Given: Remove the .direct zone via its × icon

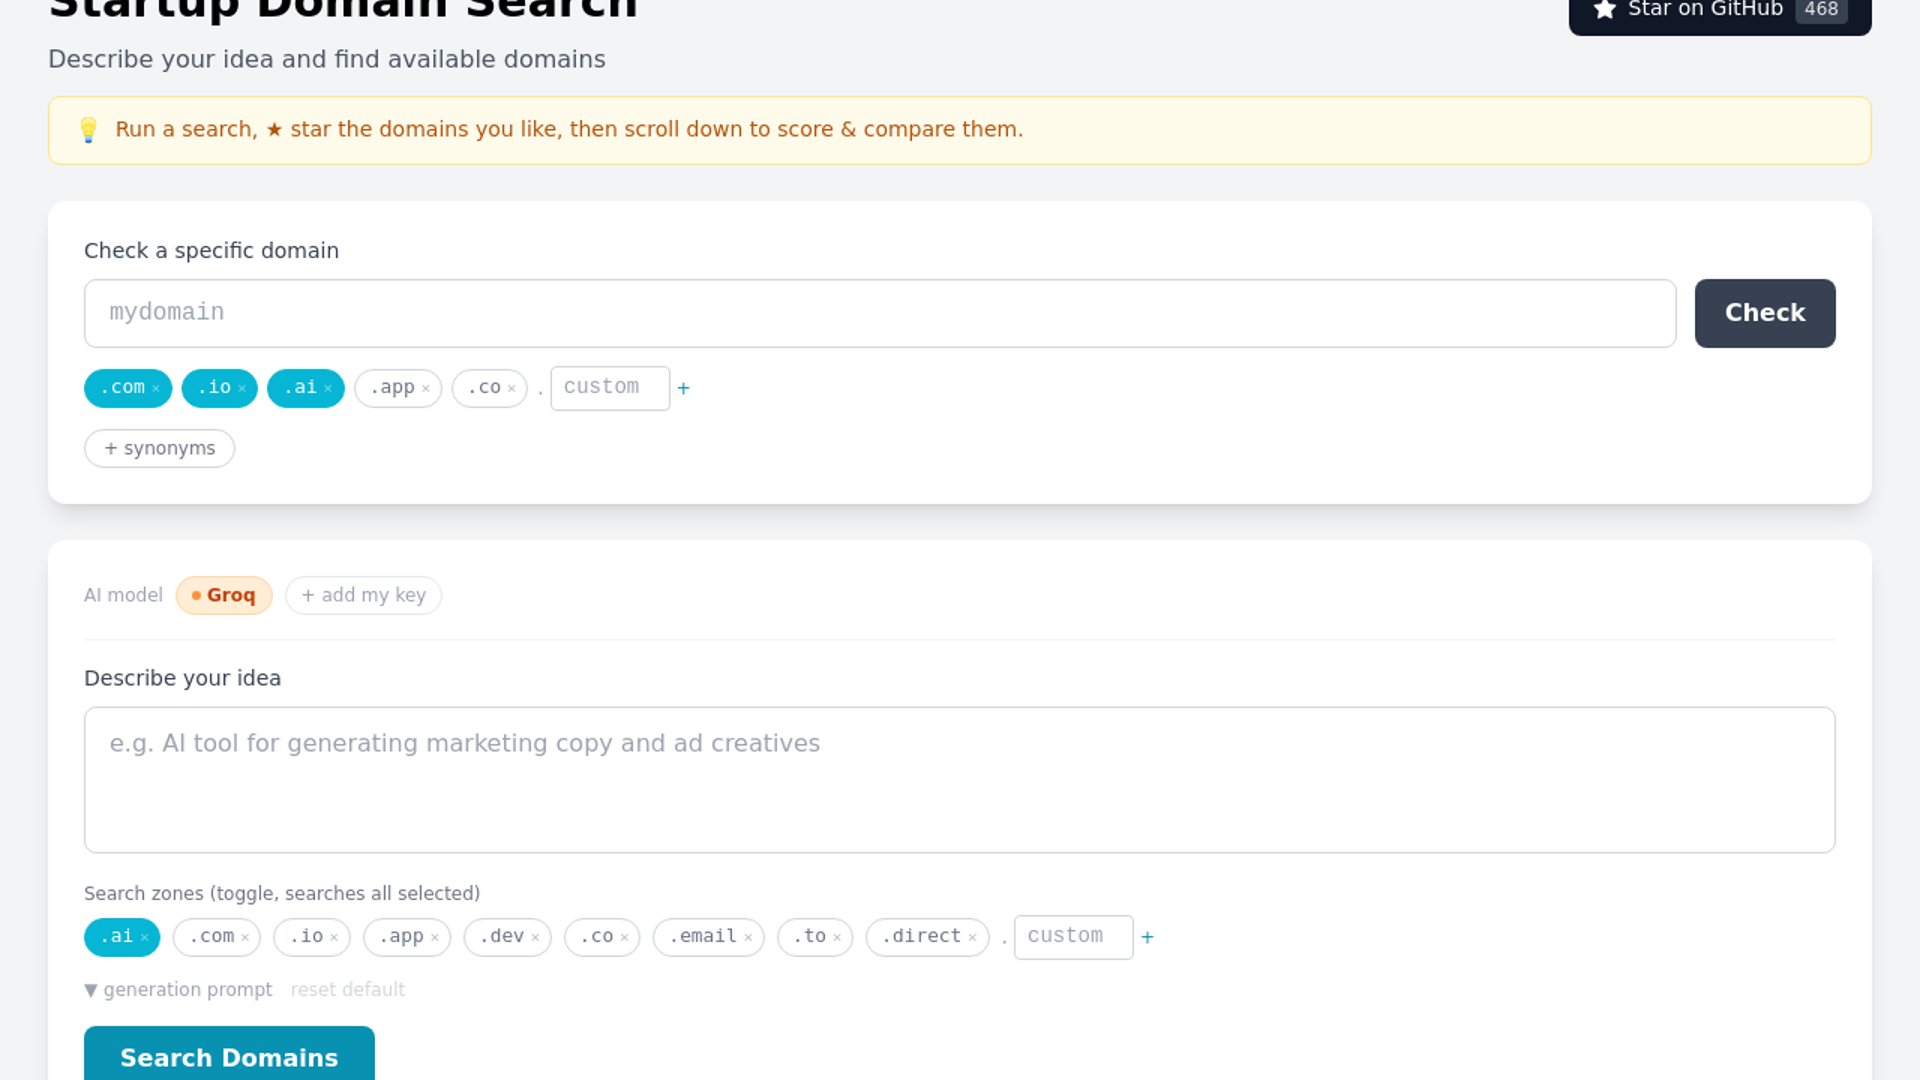Looking at the screenshot, I should [972, 938].
